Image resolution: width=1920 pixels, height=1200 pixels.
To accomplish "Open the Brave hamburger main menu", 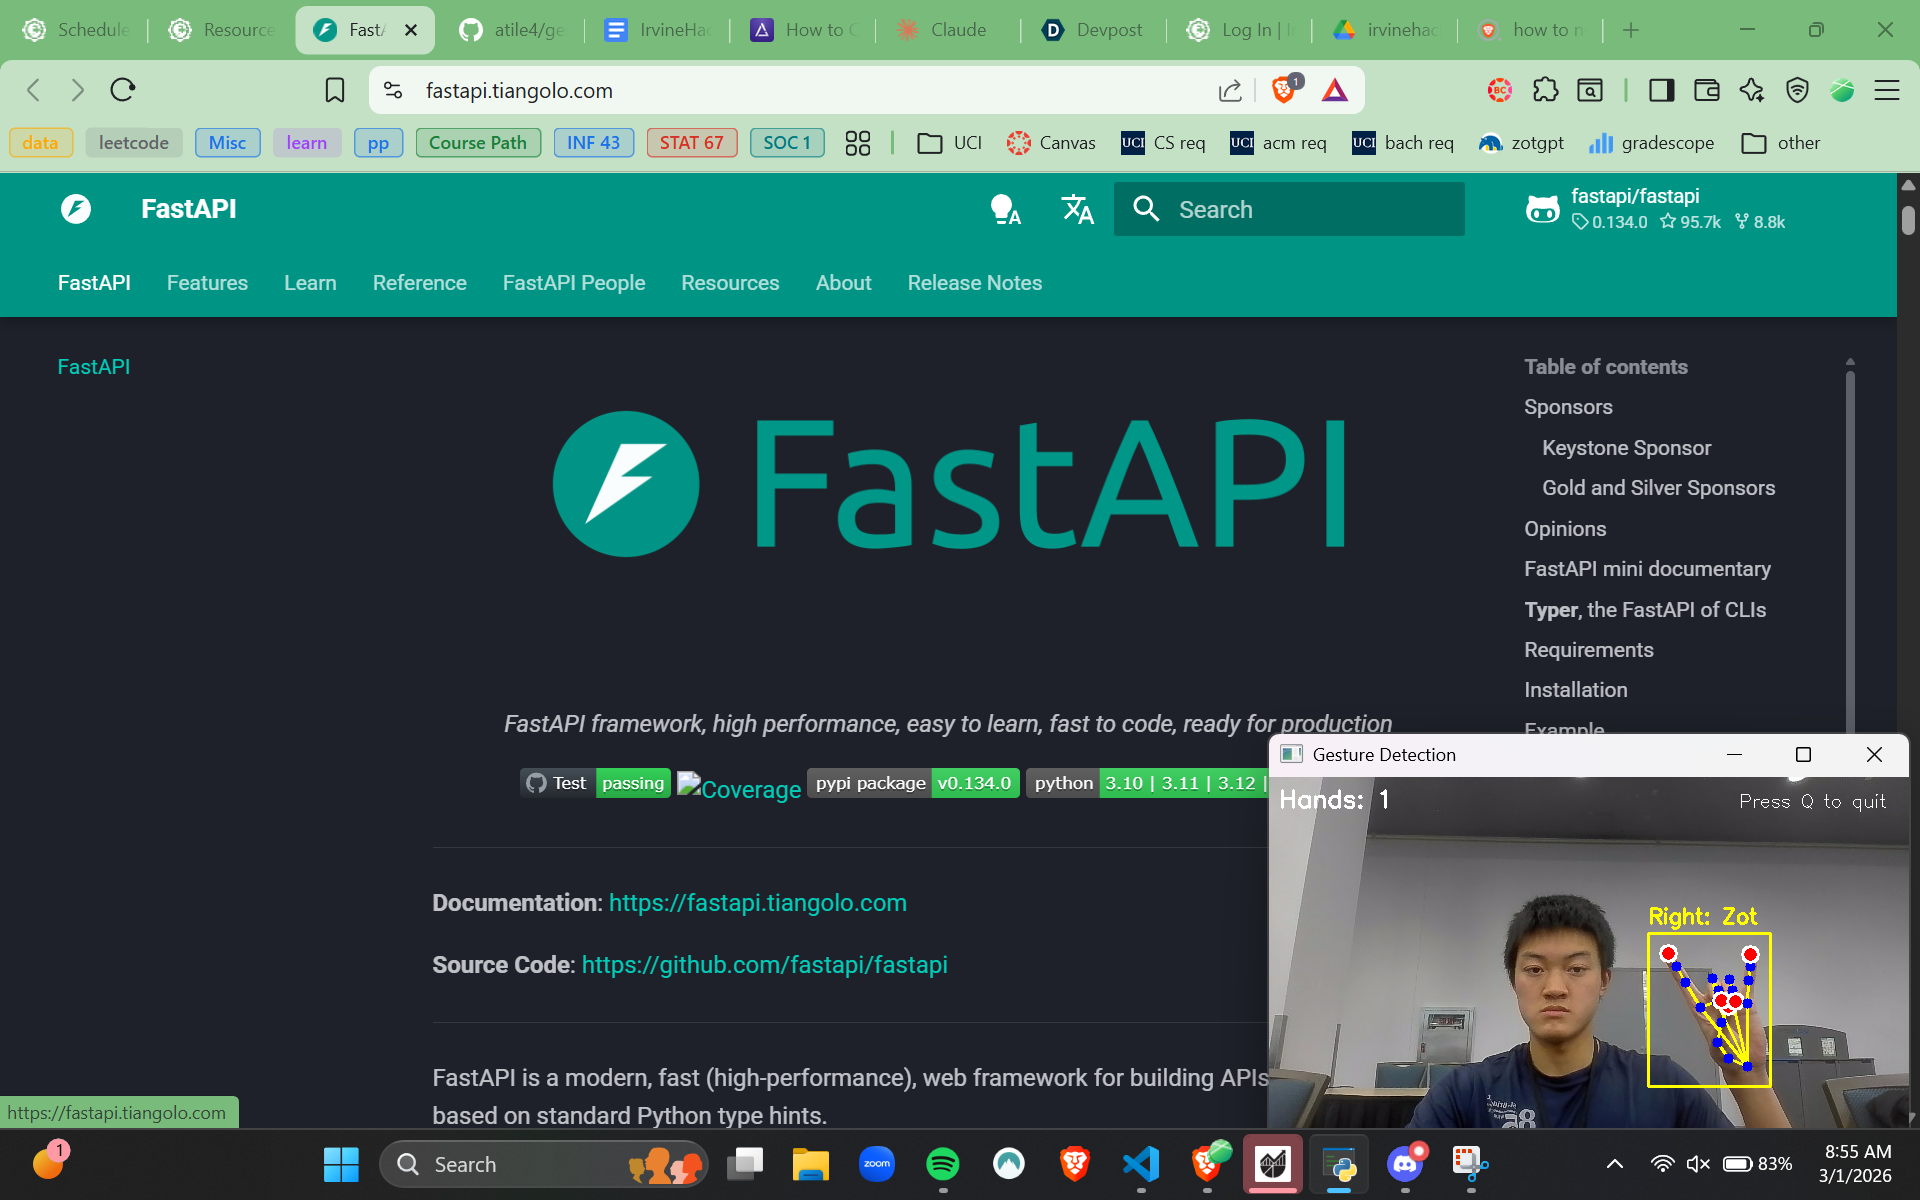I will click(x=1886, y=90).
